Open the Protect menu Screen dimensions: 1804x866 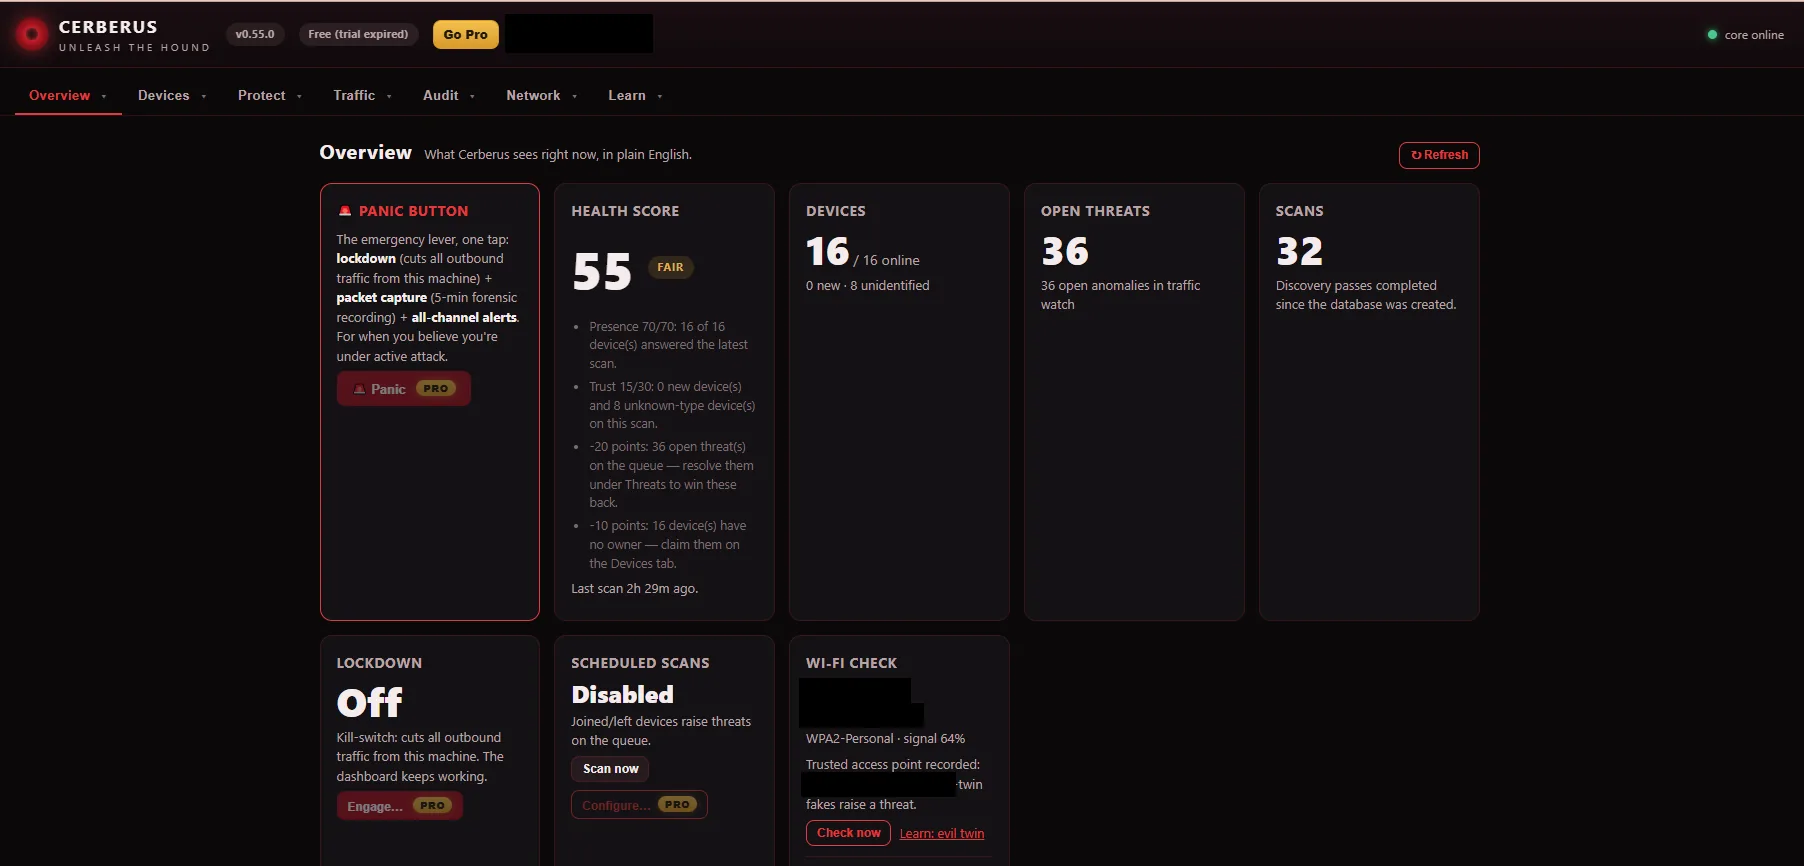262,96
